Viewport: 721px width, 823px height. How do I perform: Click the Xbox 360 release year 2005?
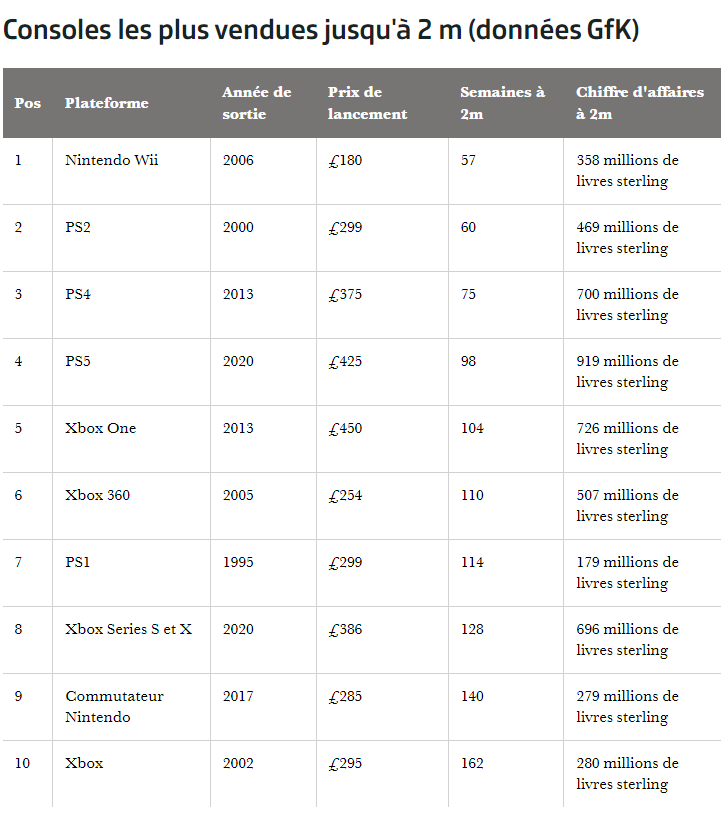(238, 495)
